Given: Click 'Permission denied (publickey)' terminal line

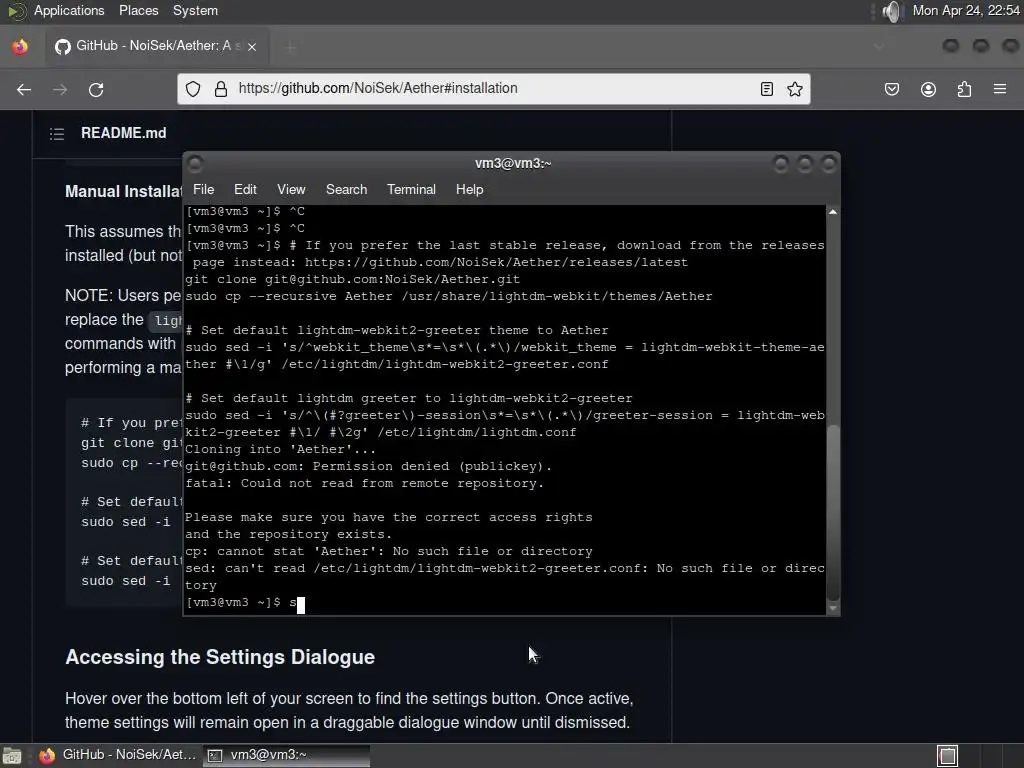Looking at the screenshot, I should [368, 466].
